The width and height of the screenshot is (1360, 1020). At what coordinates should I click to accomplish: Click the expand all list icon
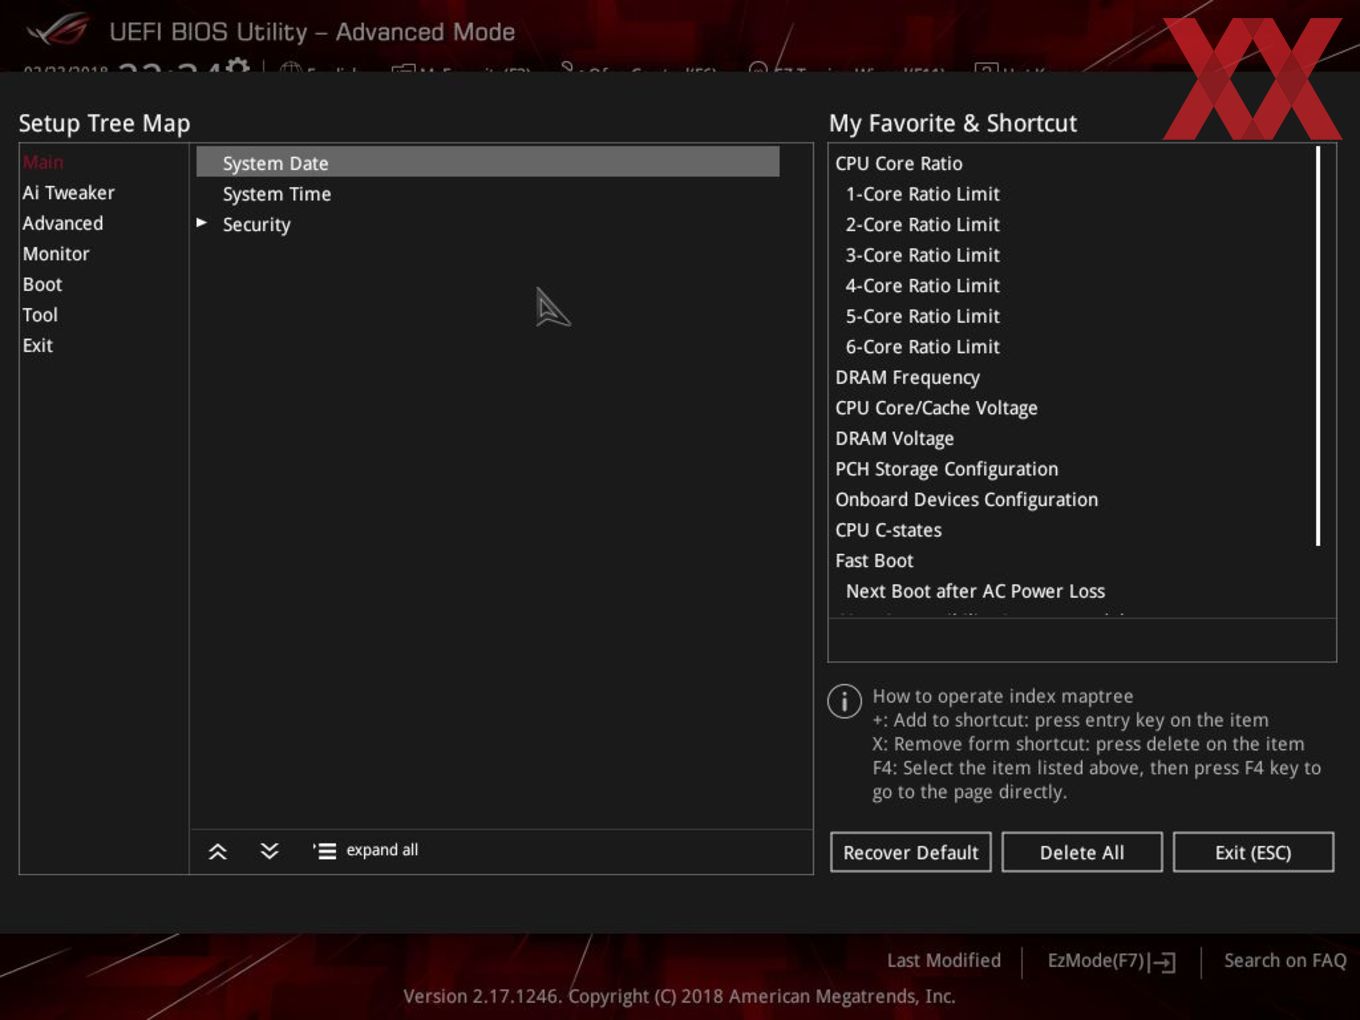pyautogui.click(x=324, y=851)
